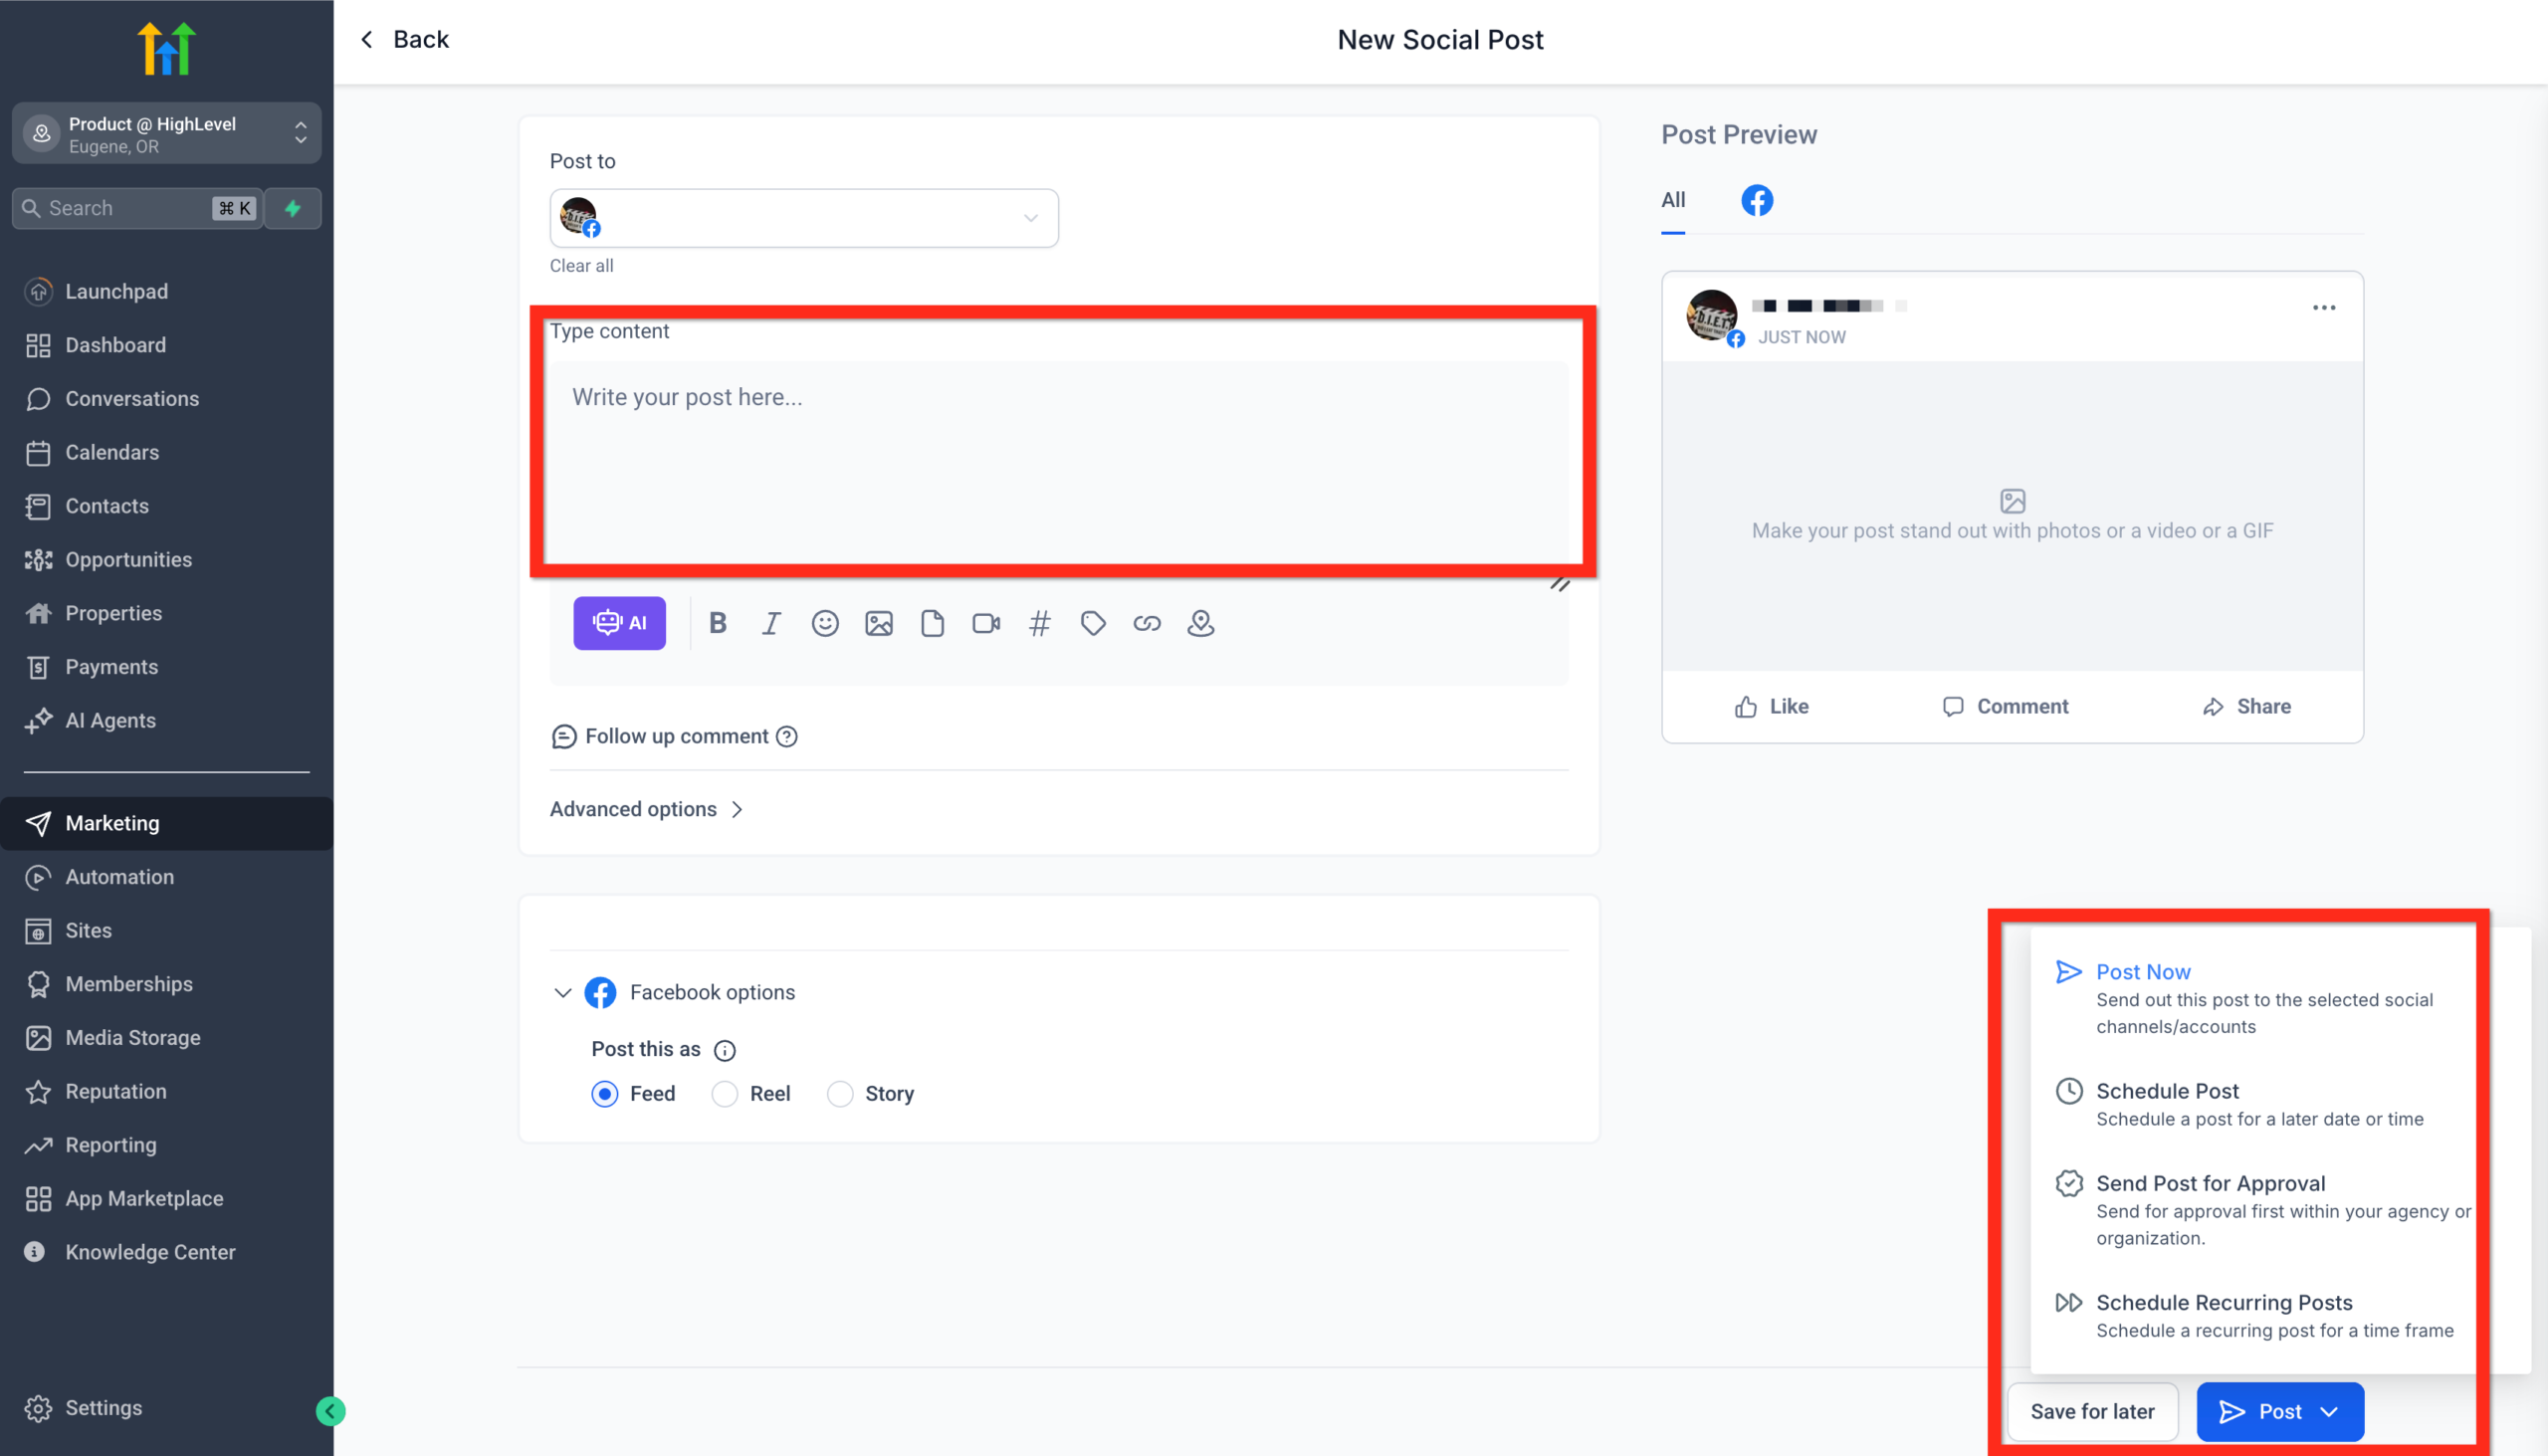Choose Story as the post type
Image resolution: width=2548 pixels, height=1456 pixels.
(840, 1094)
